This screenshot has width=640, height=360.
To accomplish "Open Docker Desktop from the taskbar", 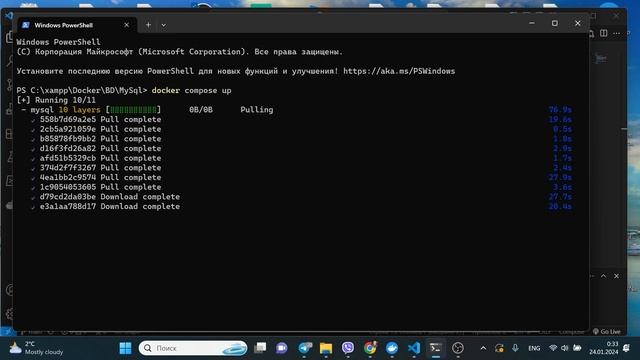I will click(x=392, y=348).
